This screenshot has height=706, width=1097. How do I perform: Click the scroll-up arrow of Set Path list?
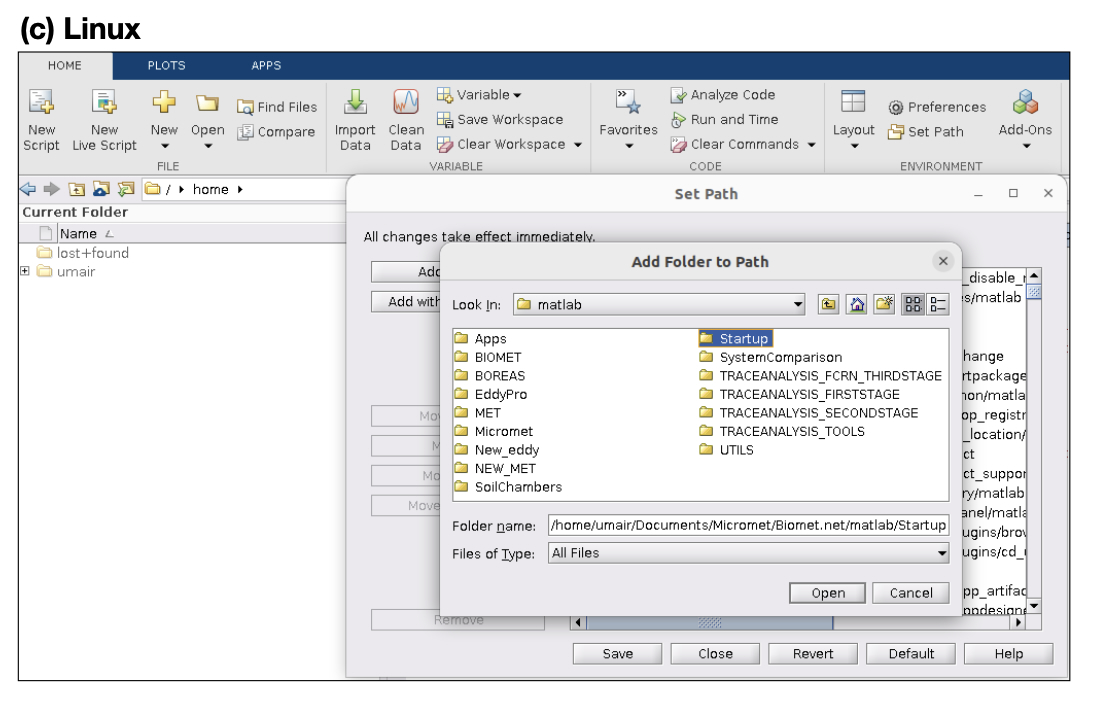1034,275
